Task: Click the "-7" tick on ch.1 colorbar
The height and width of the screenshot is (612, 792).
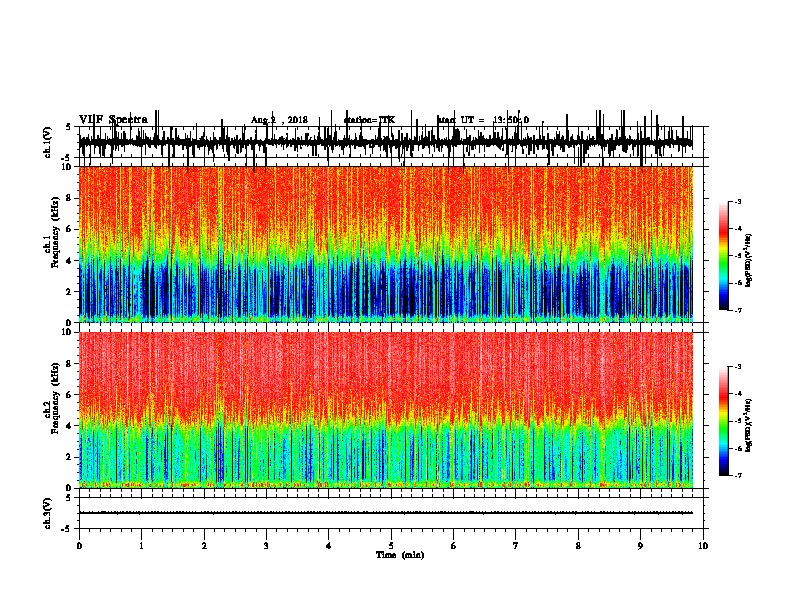Action: coord(737,310)
